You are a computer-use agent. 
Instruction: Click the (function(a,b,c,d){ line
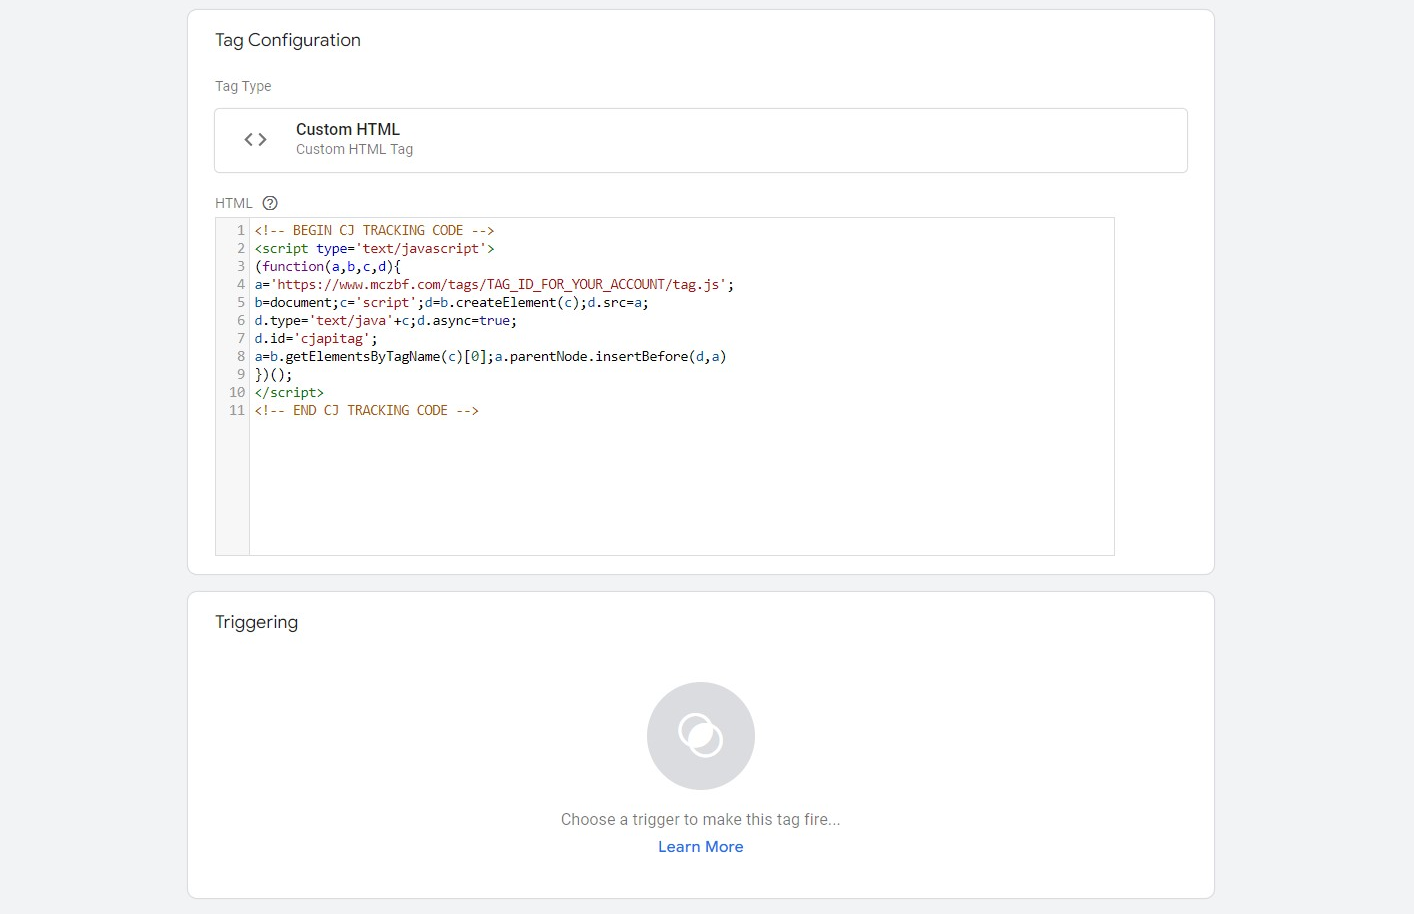tap(328, 267)
